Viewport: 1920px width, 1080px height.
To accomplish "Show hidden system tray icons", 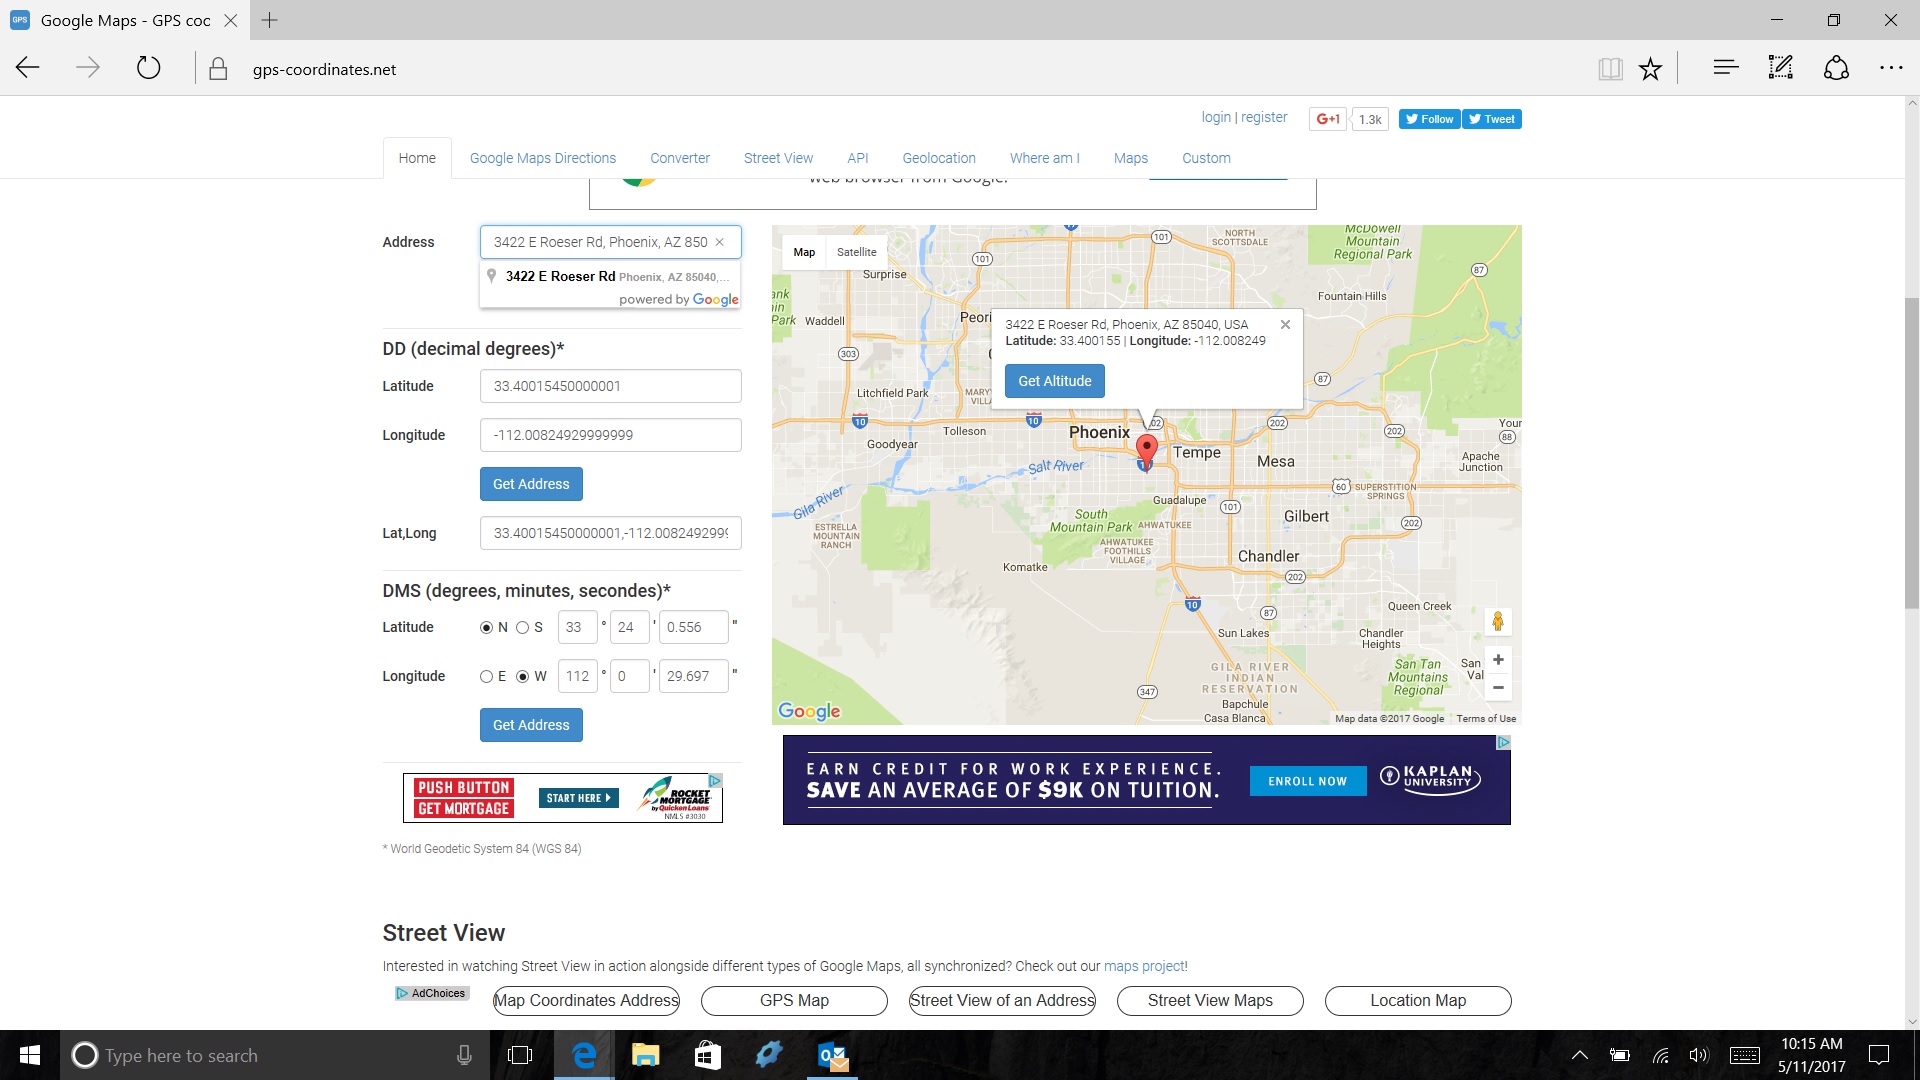I will tap(1580, 1055).
